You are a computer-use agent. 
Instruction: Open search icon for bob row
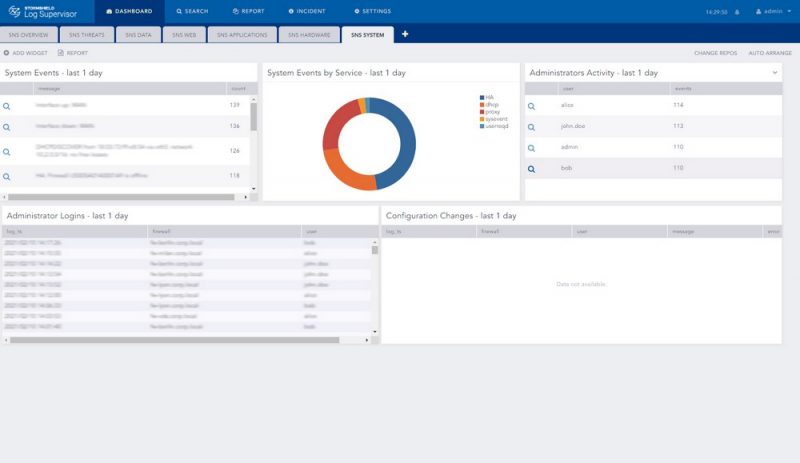(x=531, y=168)
